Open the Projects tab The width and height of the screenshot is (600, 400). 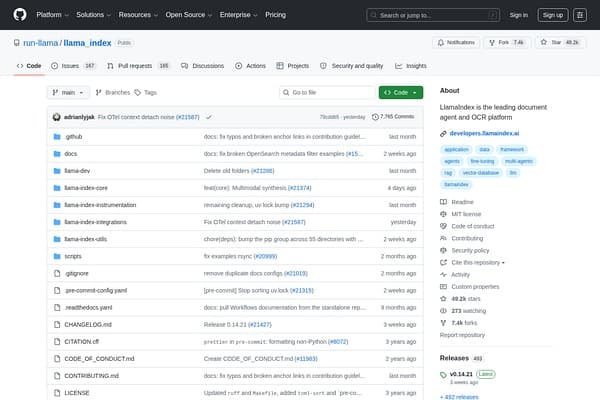[293, 66]
